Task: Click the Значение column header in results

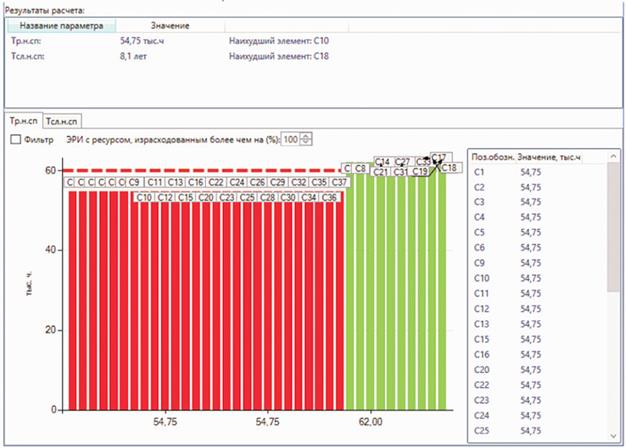Action: click(x=170, y=25)
